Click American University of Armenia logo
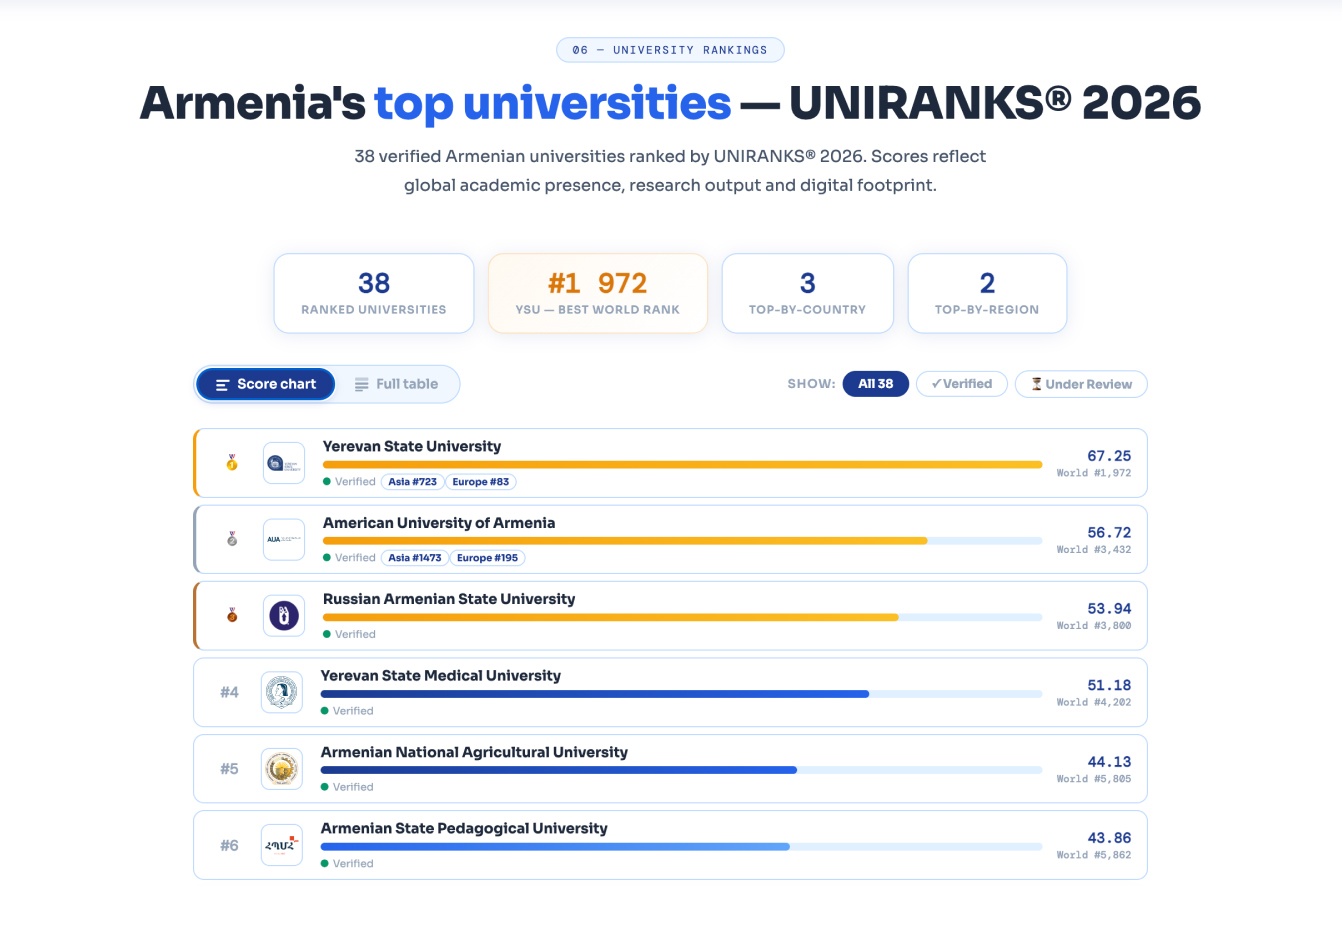This screenshot has width=1342, height=926. 284,539
